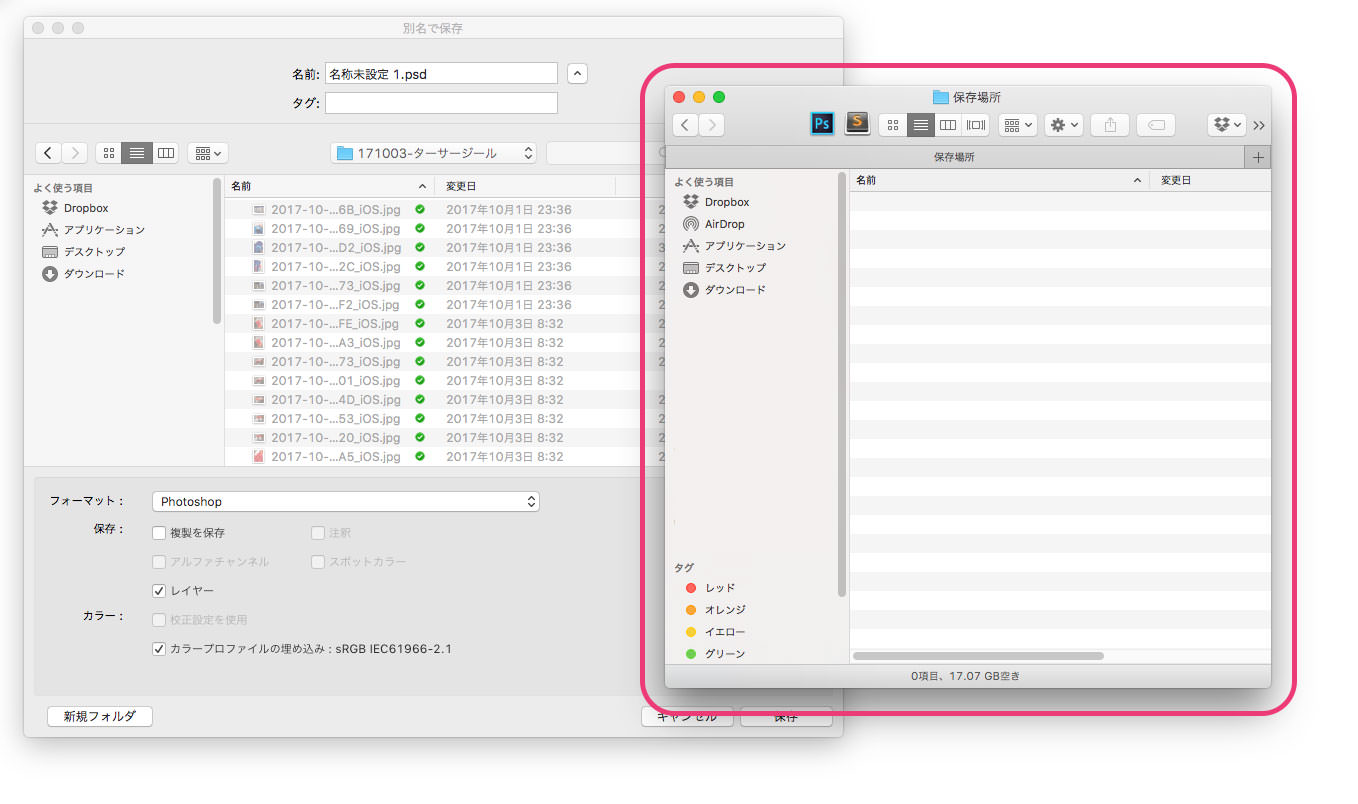Select the 保存場所 Finder tab

pyautogui.click(x=954, y=157)
